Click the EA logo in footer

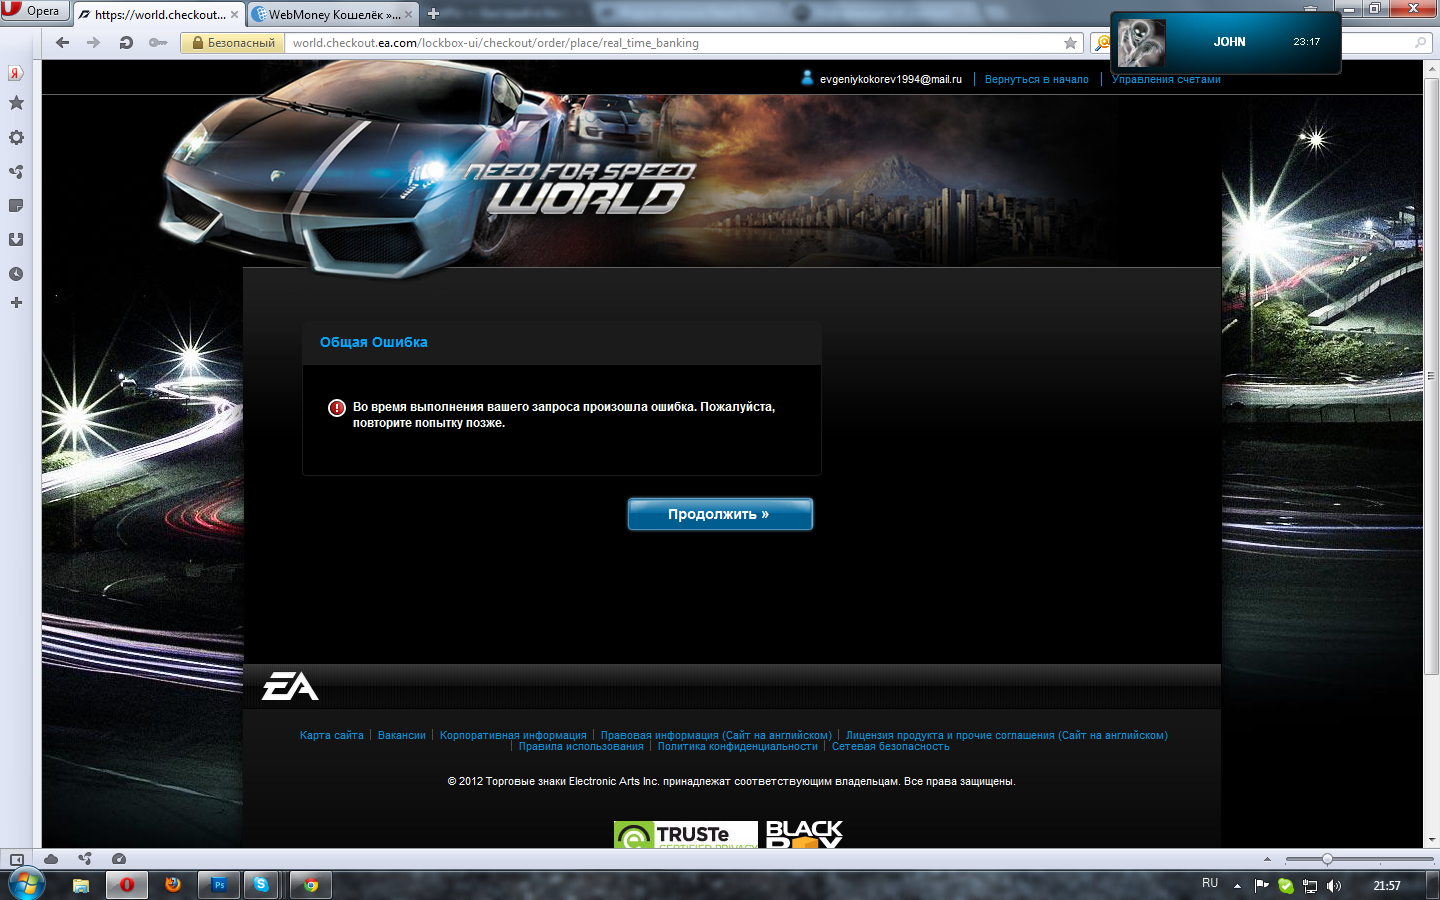tap(290, 686)
